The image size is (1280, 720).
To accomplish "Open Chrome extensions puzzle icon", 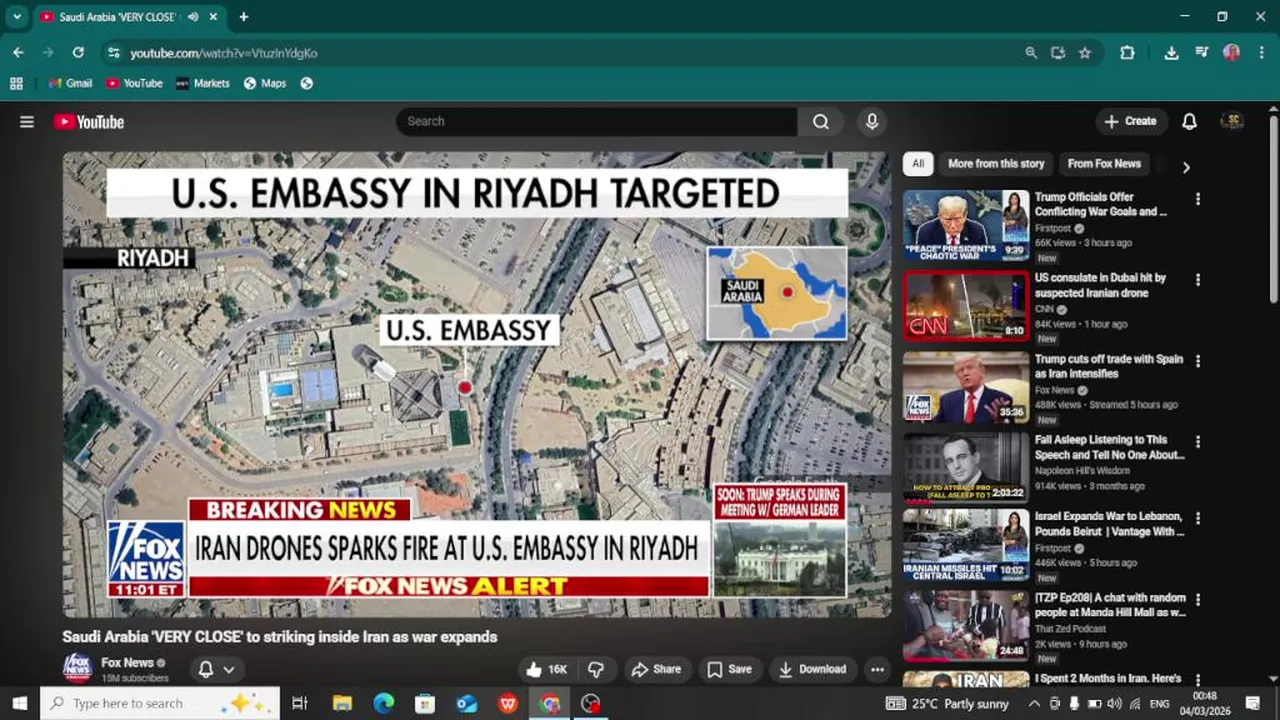I will [1127, 53].
